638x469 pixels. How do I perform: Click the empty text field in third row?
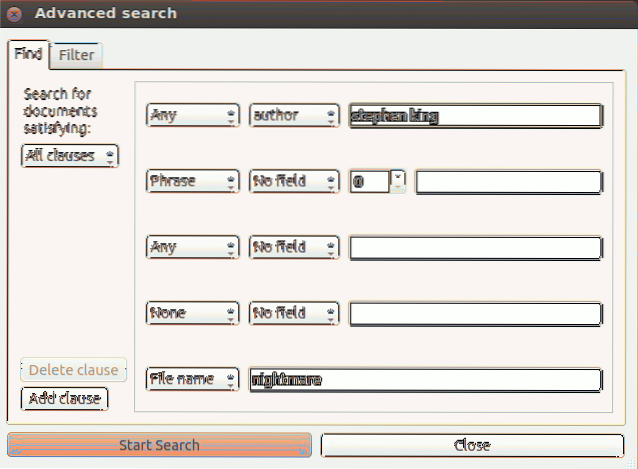pyautogui.click(x=475, y=248)
